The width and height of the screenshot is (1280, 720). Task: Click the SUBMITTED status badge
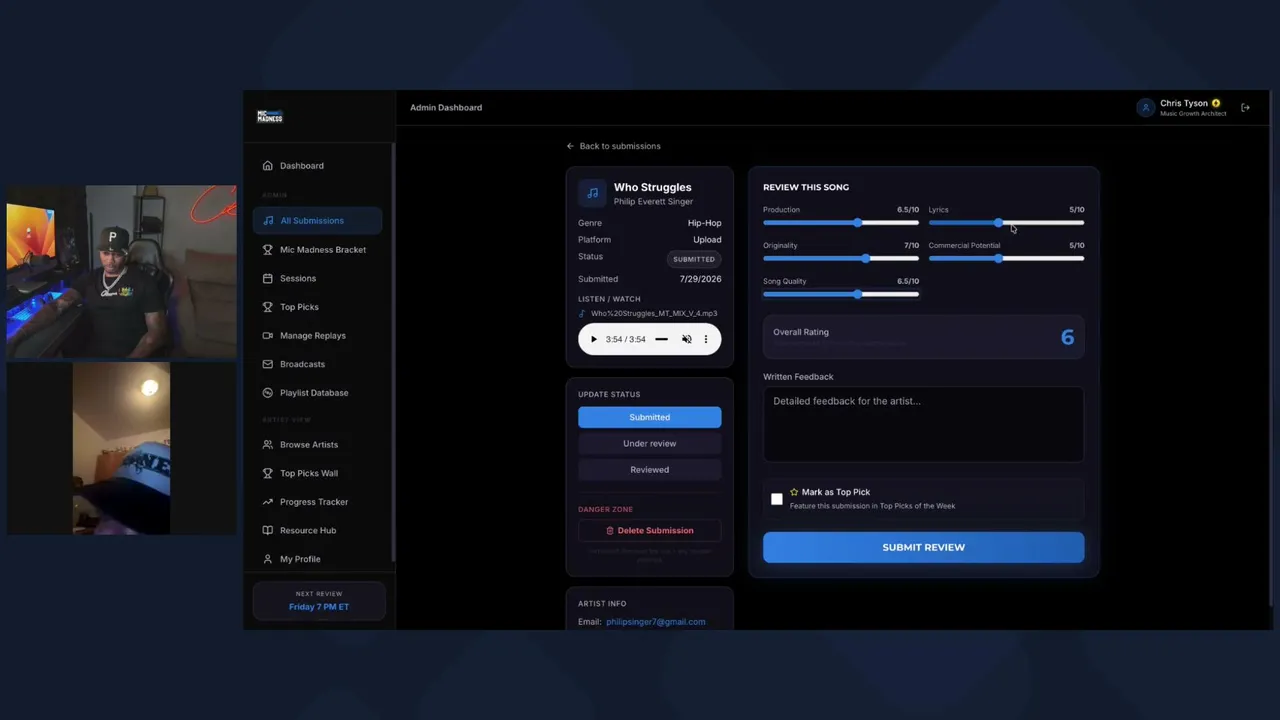694,259
